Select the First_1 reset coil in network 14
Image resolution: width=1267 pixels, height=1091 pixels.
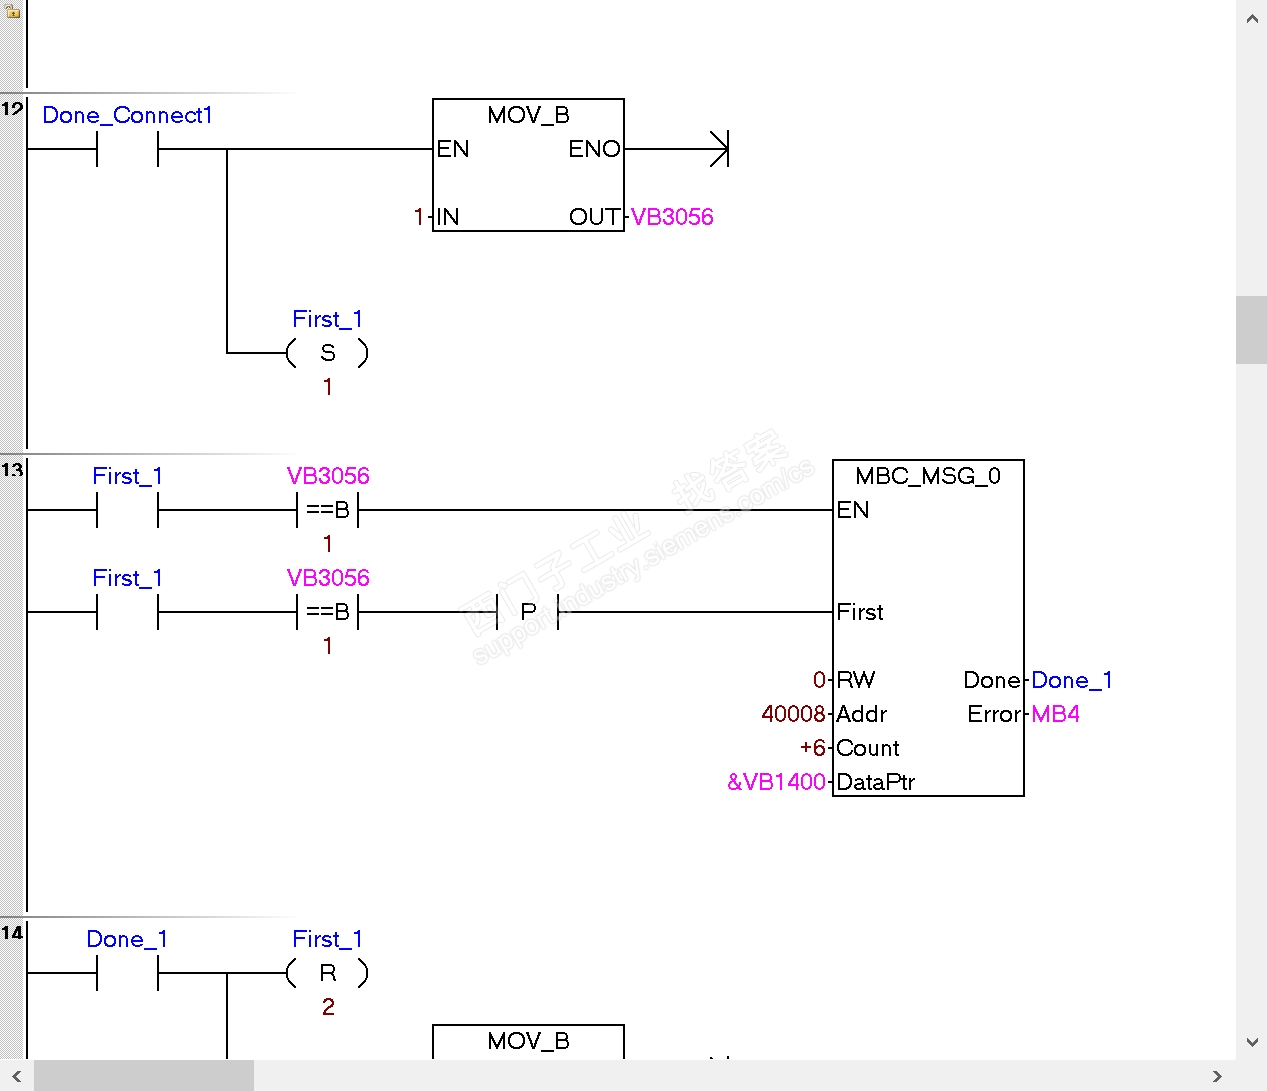(x=327, y=973)
